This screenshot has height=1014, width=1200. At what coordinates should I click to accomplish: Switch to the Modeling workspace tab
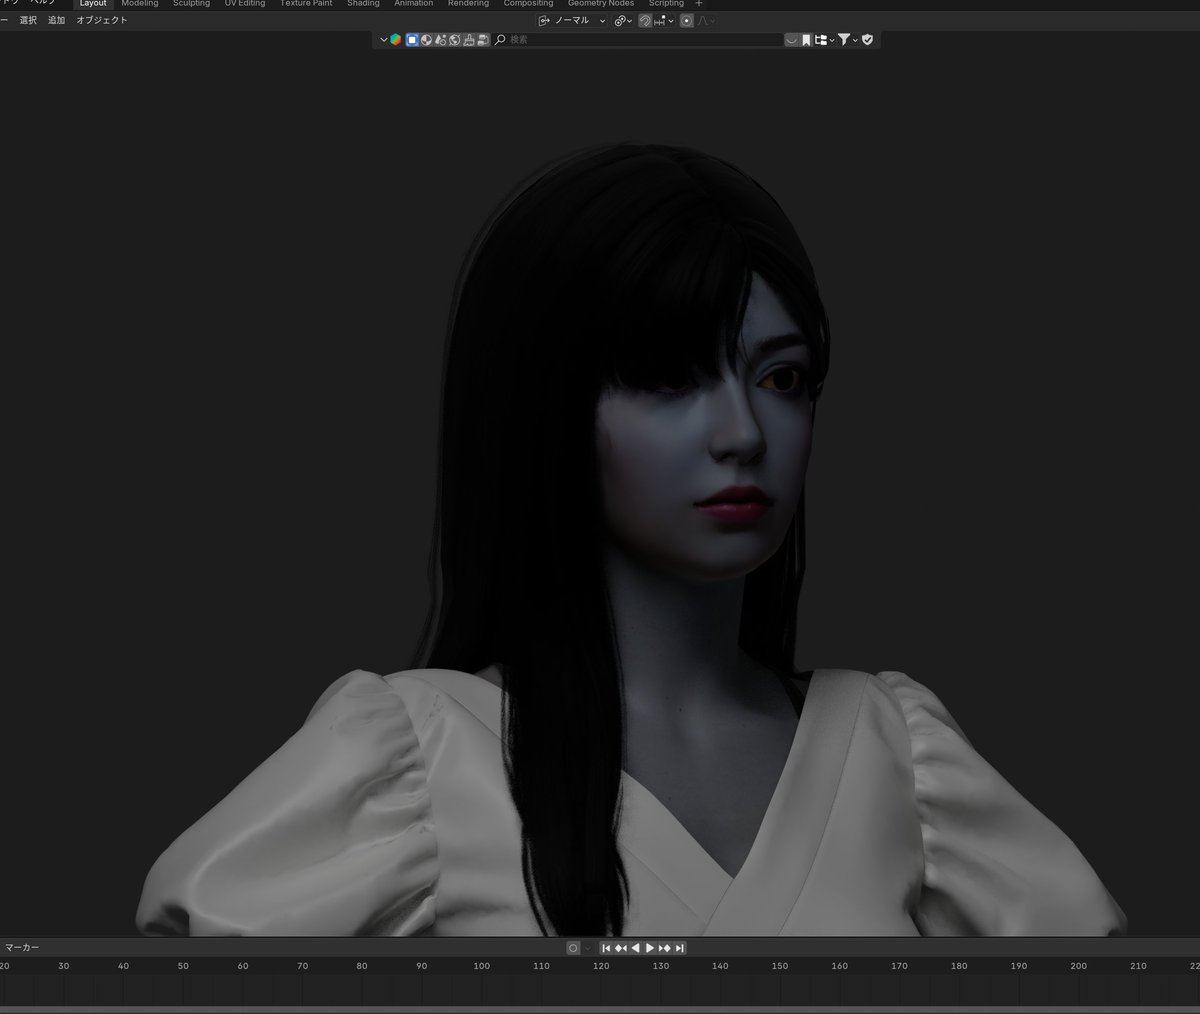[x=140, y=4]
